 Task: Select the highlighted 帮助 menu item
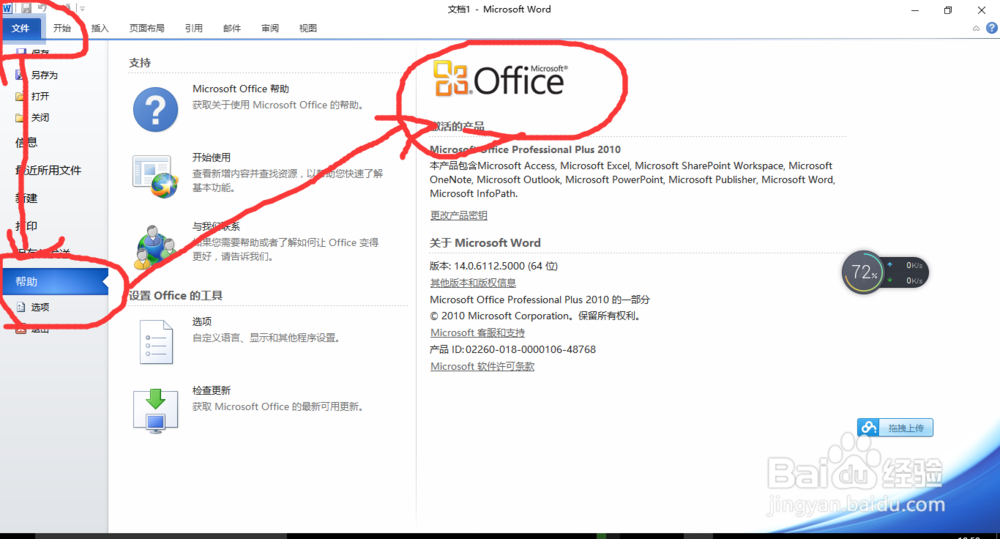point(55,281)
